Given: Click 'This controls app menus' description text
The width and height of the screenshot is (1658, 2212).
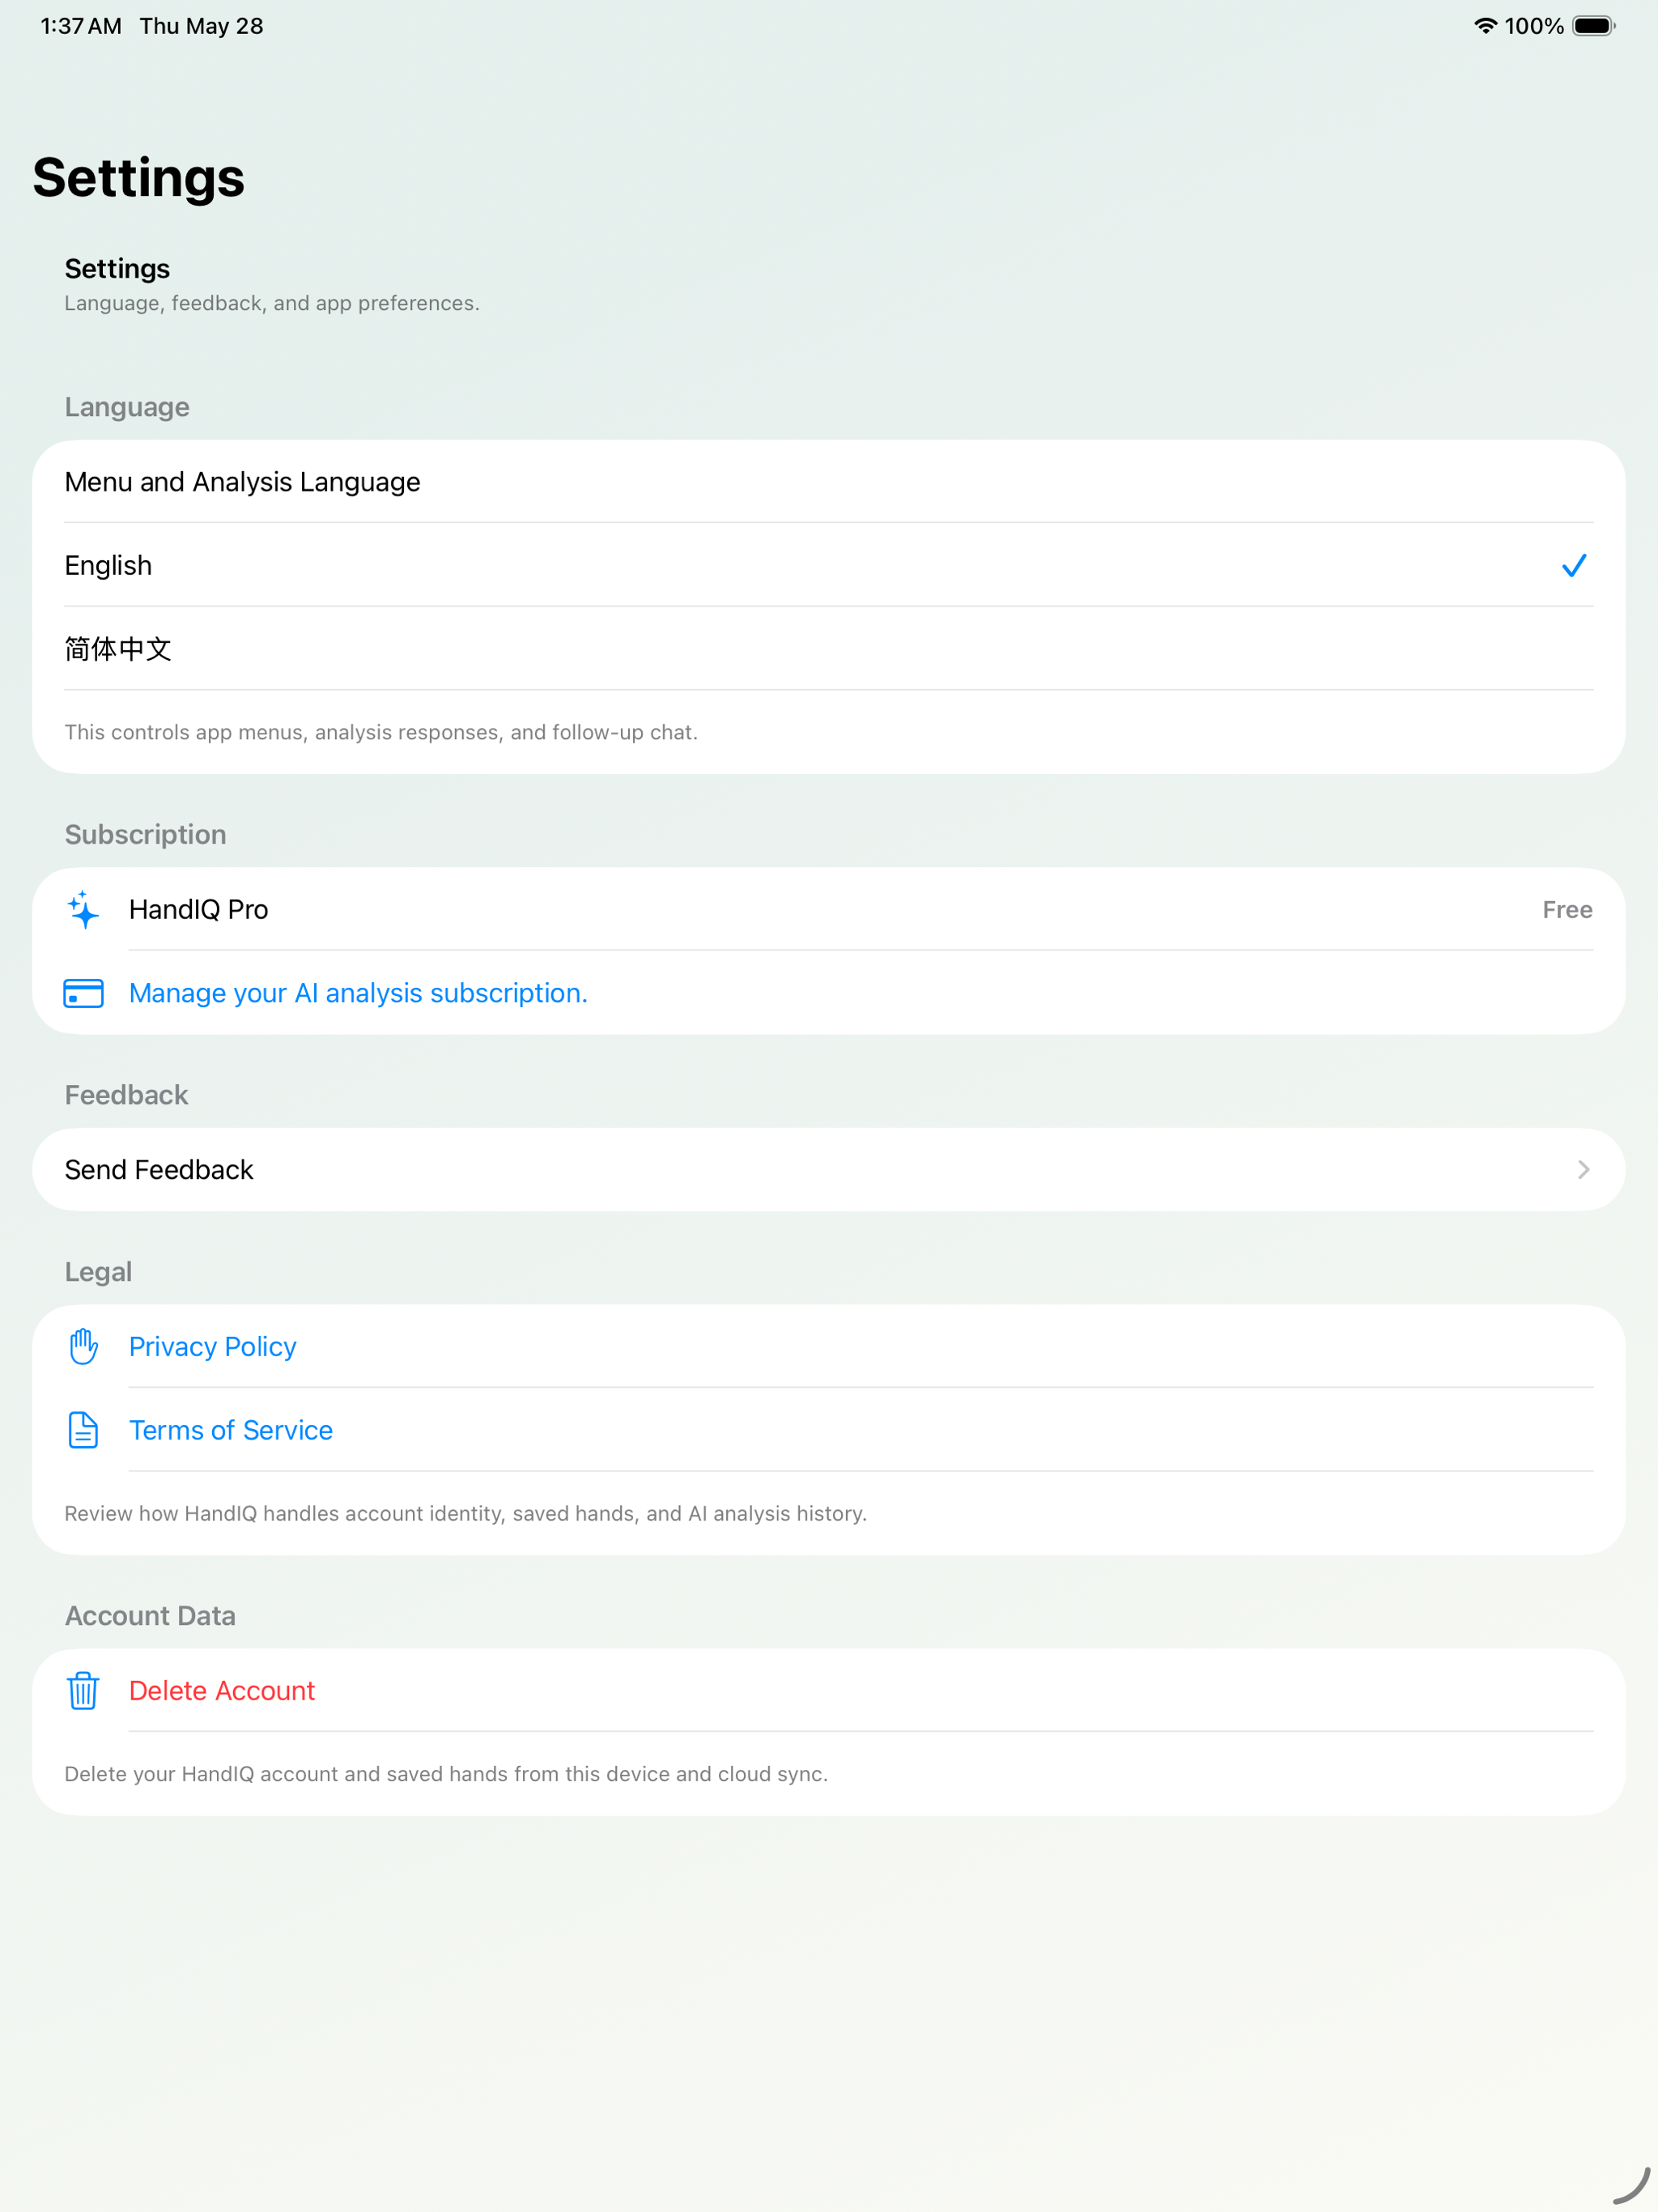Looking at the screenshot, I should 381,732.
